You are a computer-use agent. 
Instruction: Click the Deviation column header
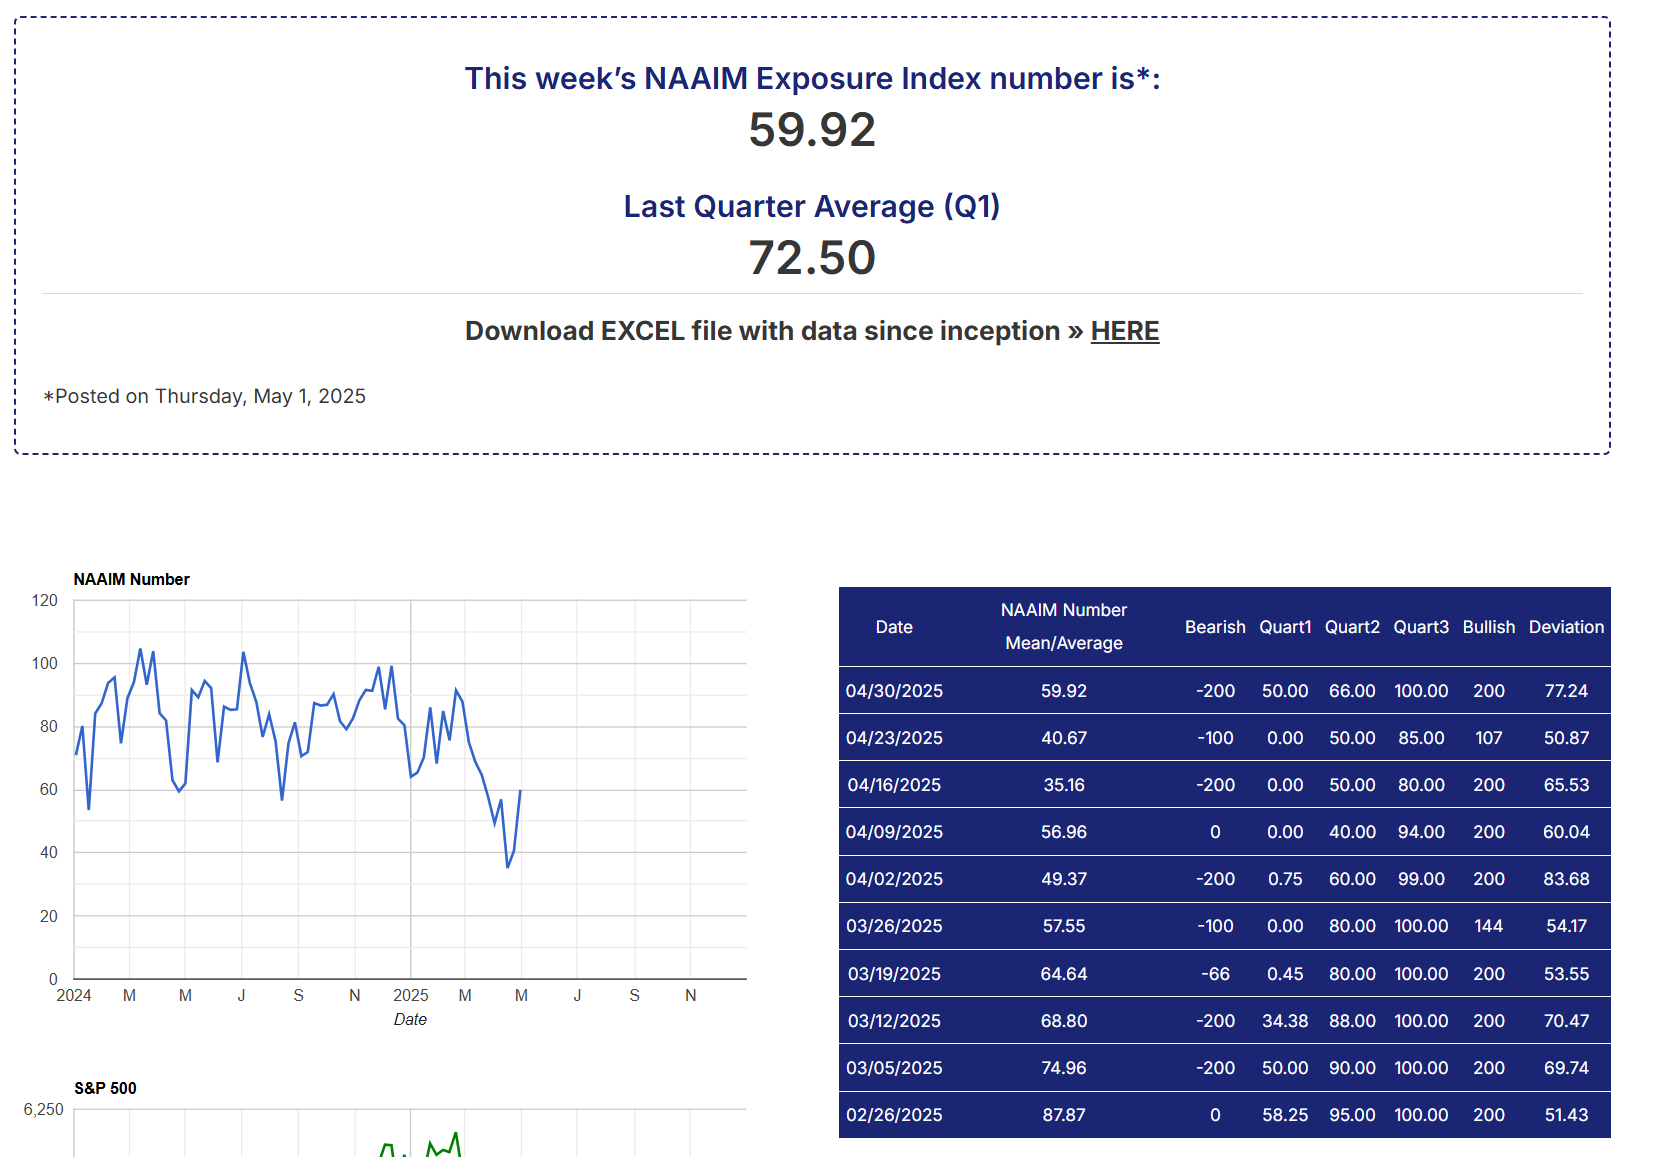[1566, 627]
